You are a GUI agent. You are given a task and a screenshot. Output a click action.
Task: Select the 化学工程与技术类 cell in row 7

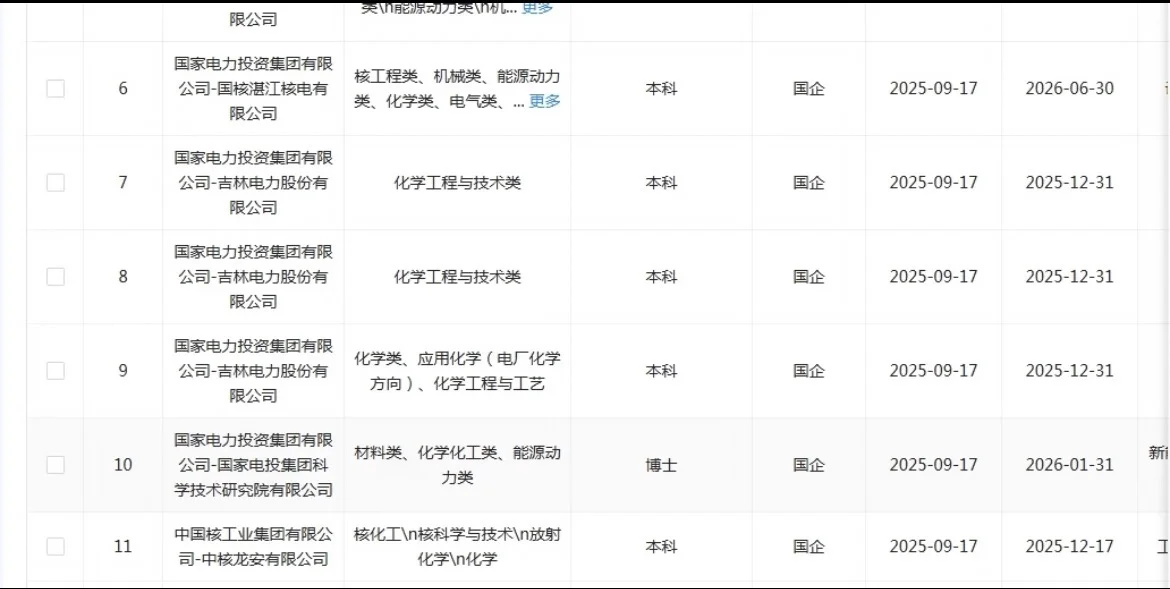pyautogui.click(x=459, y=183)
